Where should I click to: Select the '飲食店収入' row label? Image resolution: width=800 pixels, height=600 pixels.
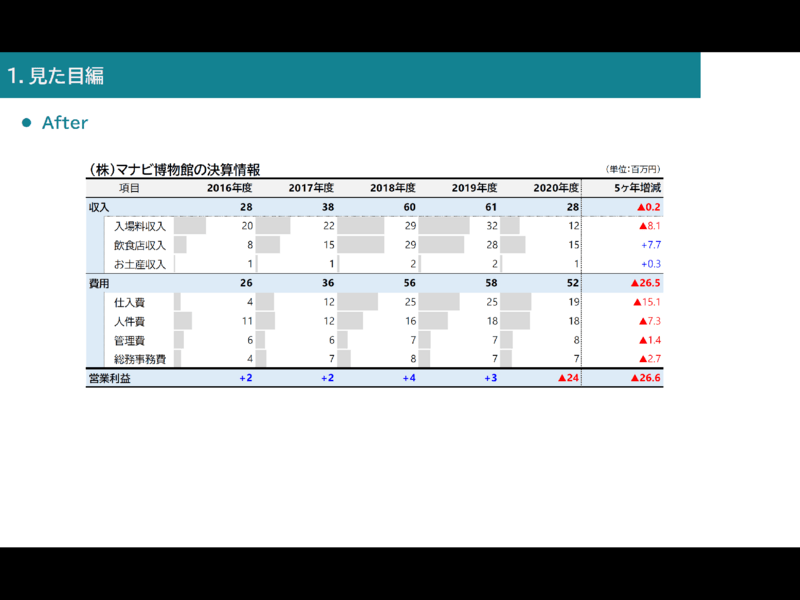140,245
